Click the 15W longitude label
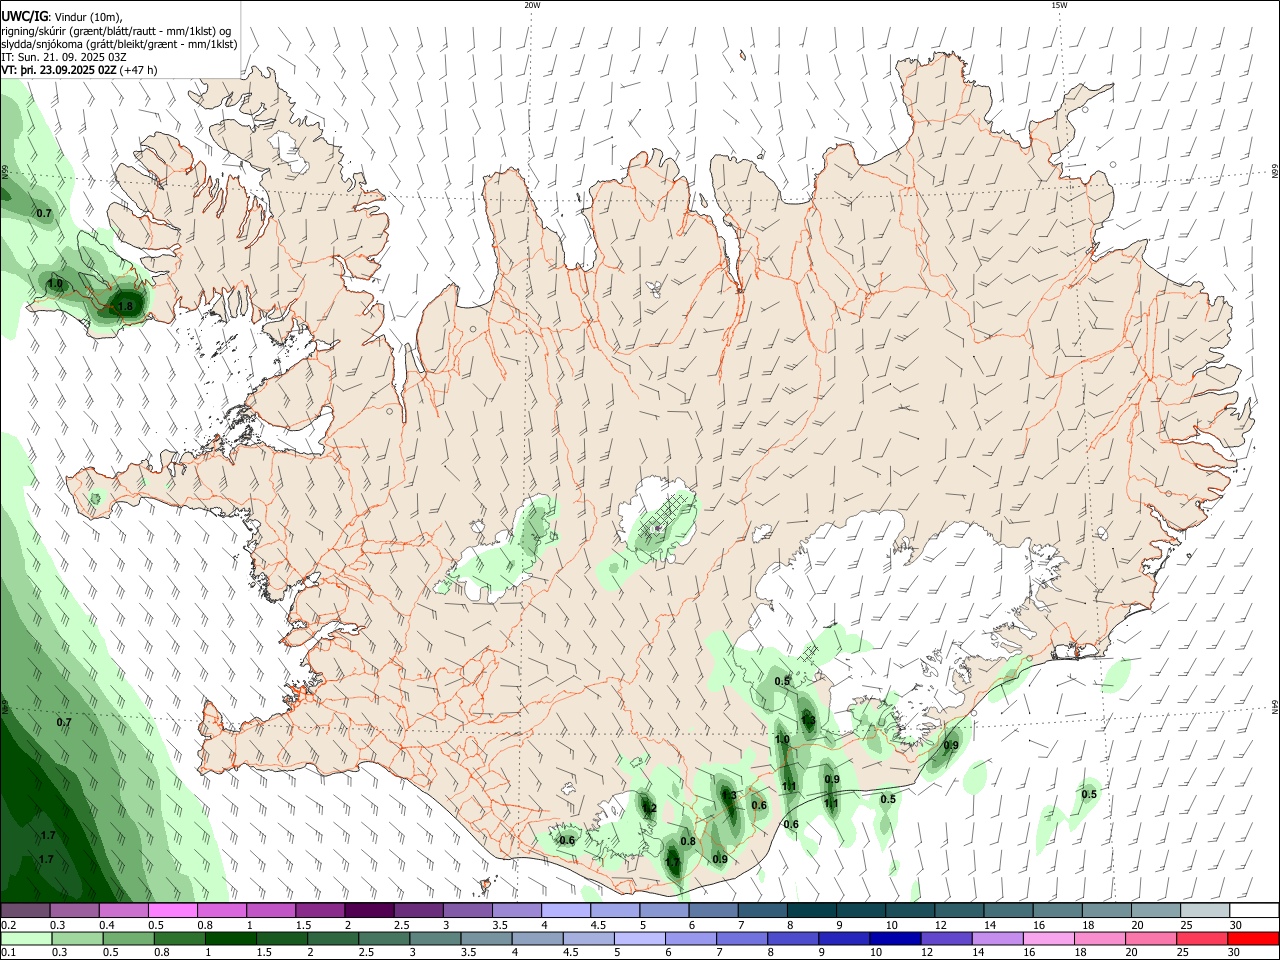The image size is (1280, 960). [1059, 5]
